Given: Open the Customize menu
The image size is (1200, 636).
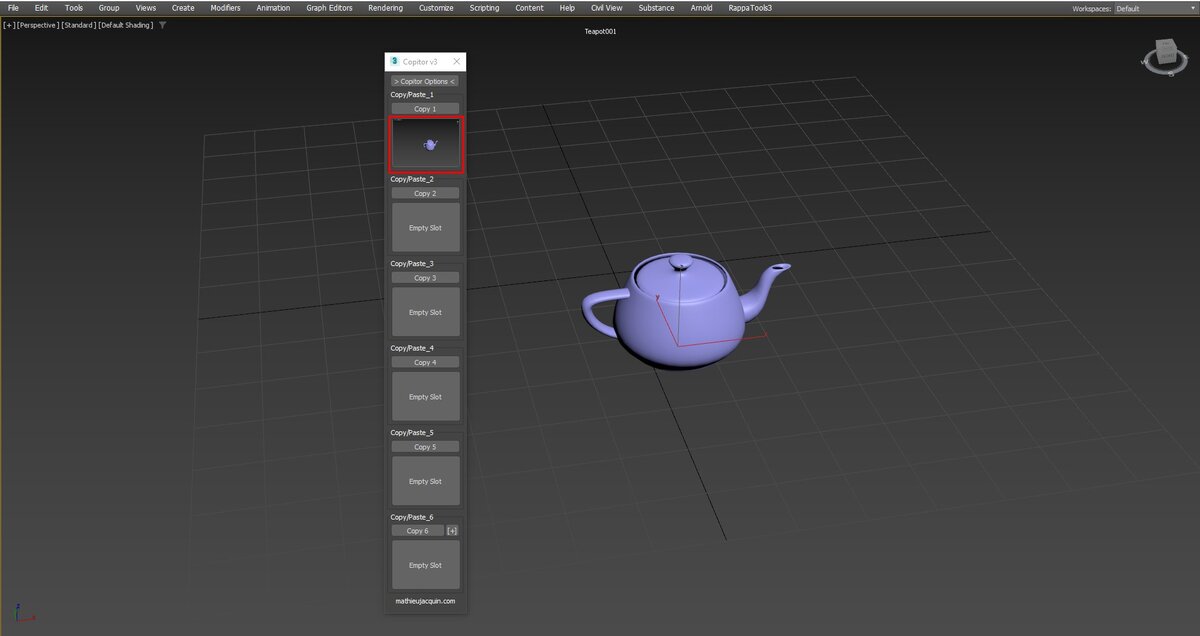Looking at the screenshot, I should [x=436, y=8].
